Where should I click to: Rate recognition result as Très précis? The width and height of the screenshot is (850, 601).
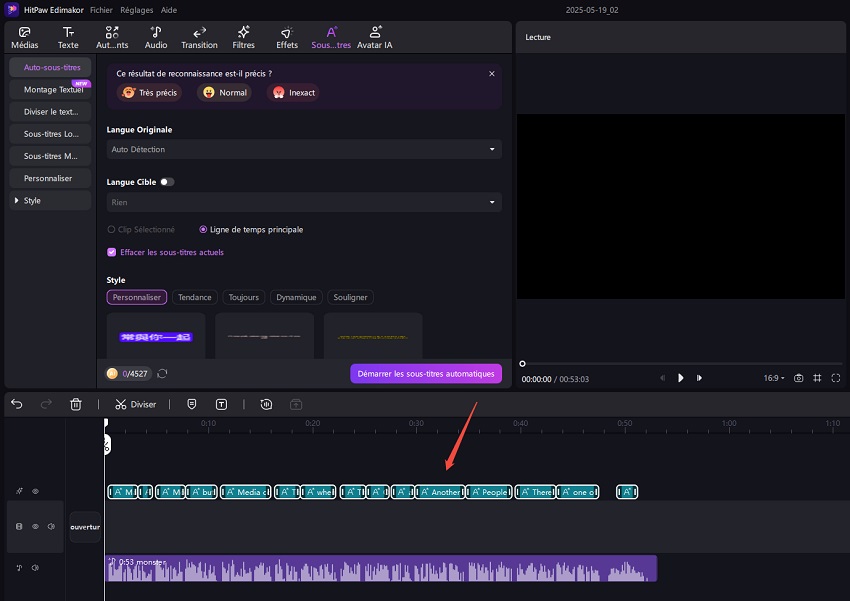[x=149, y=92]
